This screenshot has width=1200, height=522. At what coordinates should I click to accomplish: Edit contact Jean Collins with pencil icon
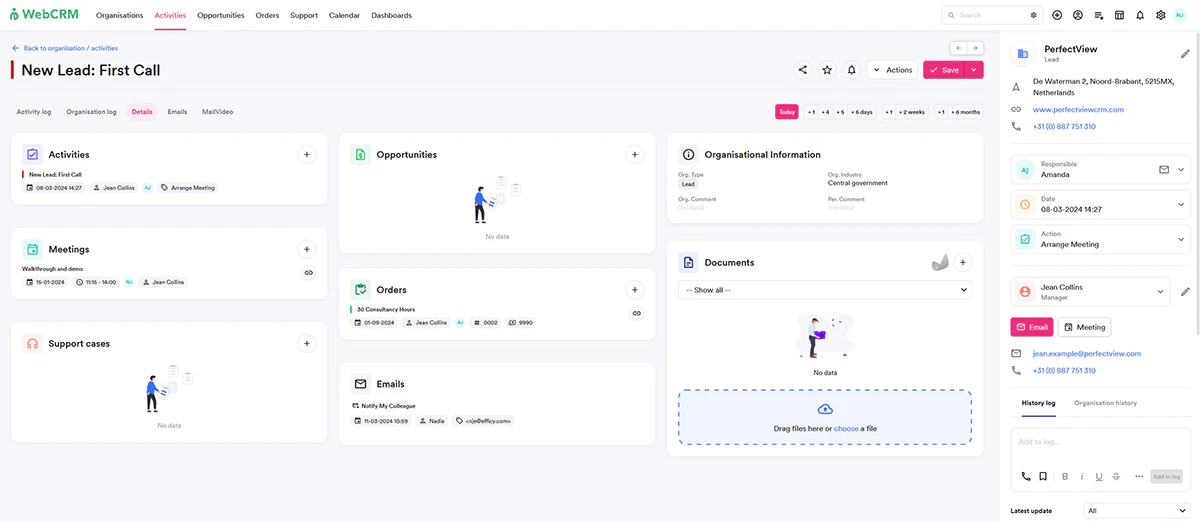coord(1185,292)
